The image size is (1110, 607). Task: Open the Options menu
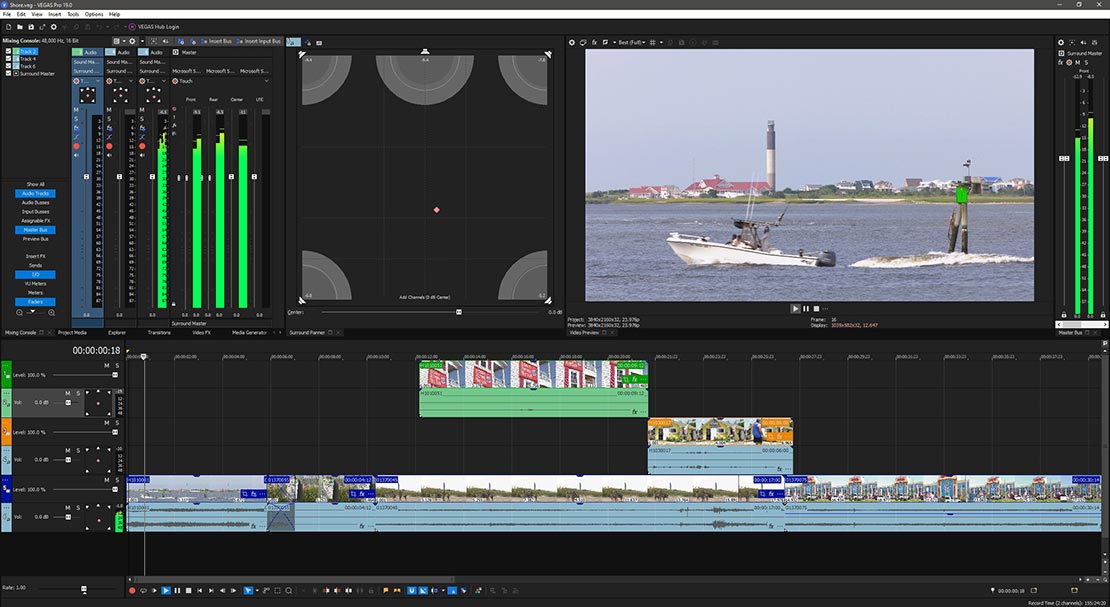tap(94, 14)
